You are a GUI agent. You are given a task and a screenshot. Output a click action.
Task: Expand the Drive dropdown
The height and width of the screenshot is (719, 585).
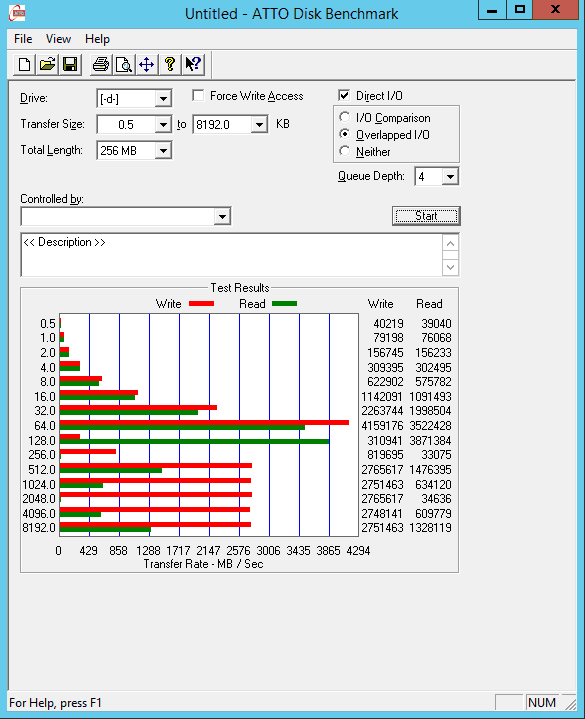tap(163, 99)
